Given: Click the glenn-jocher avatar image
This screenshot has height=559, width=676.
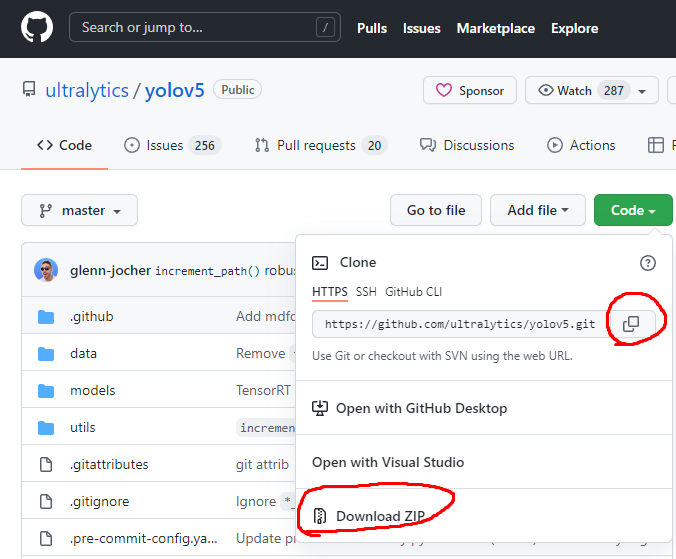Looking at the screenshot, I should tap(46, 270).
